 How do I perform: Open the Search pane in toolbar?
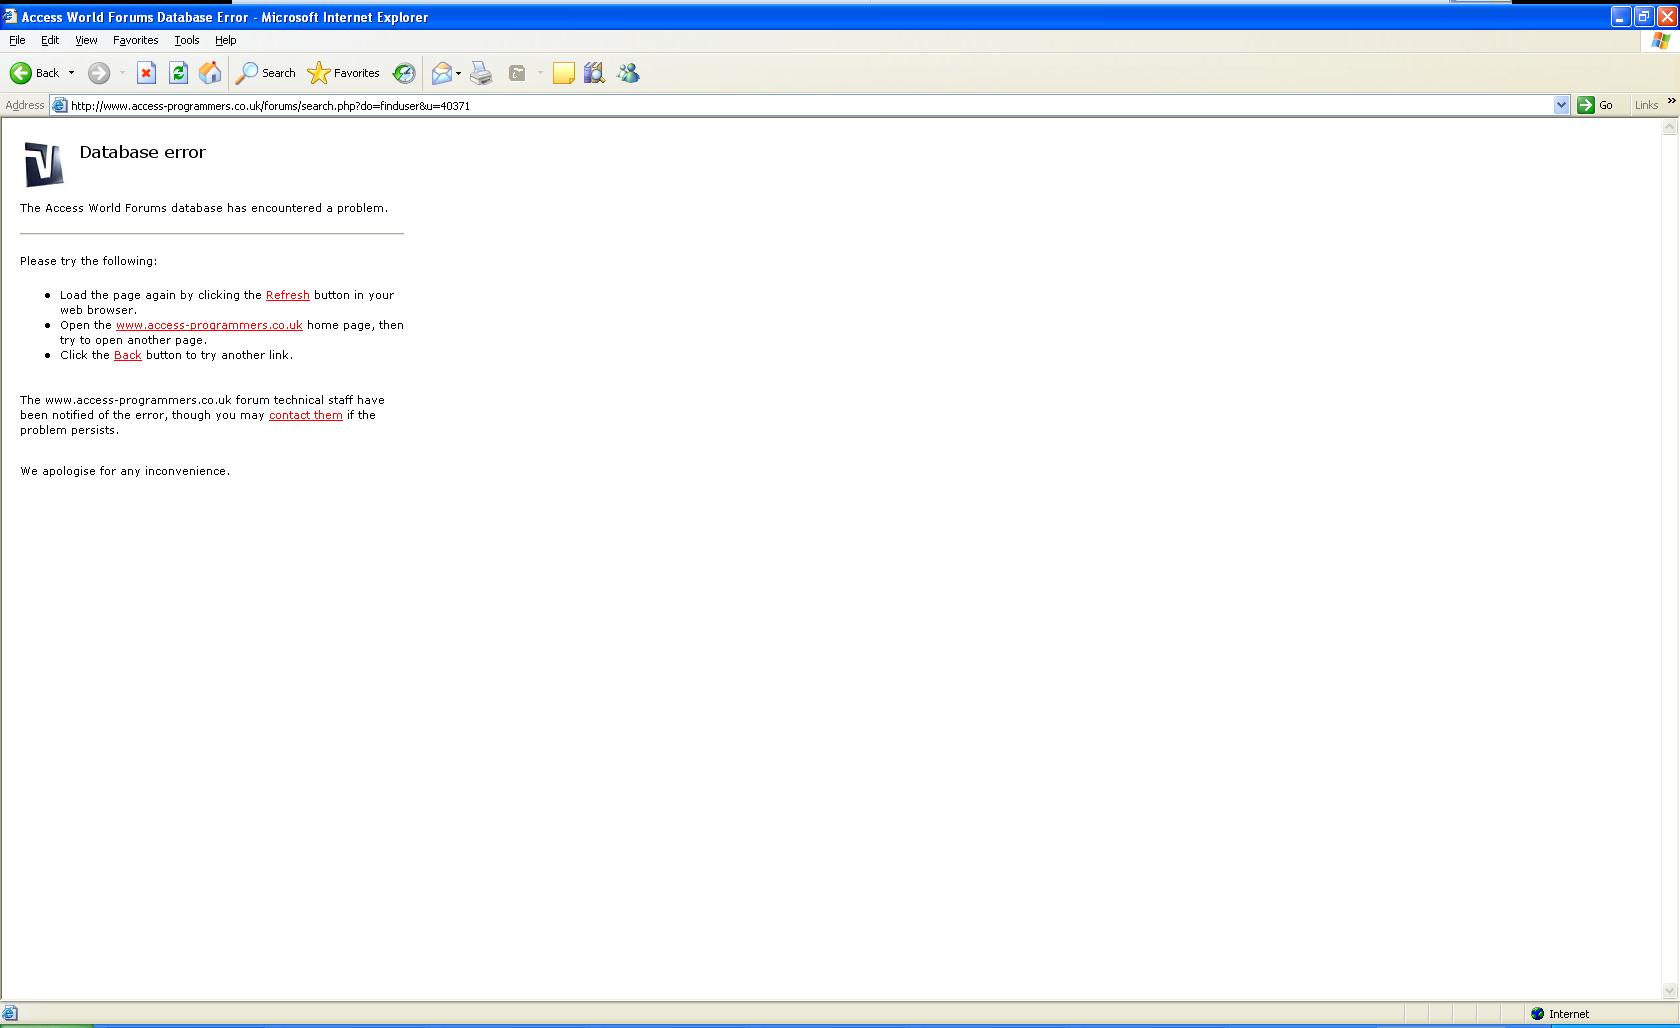[266, 73]
